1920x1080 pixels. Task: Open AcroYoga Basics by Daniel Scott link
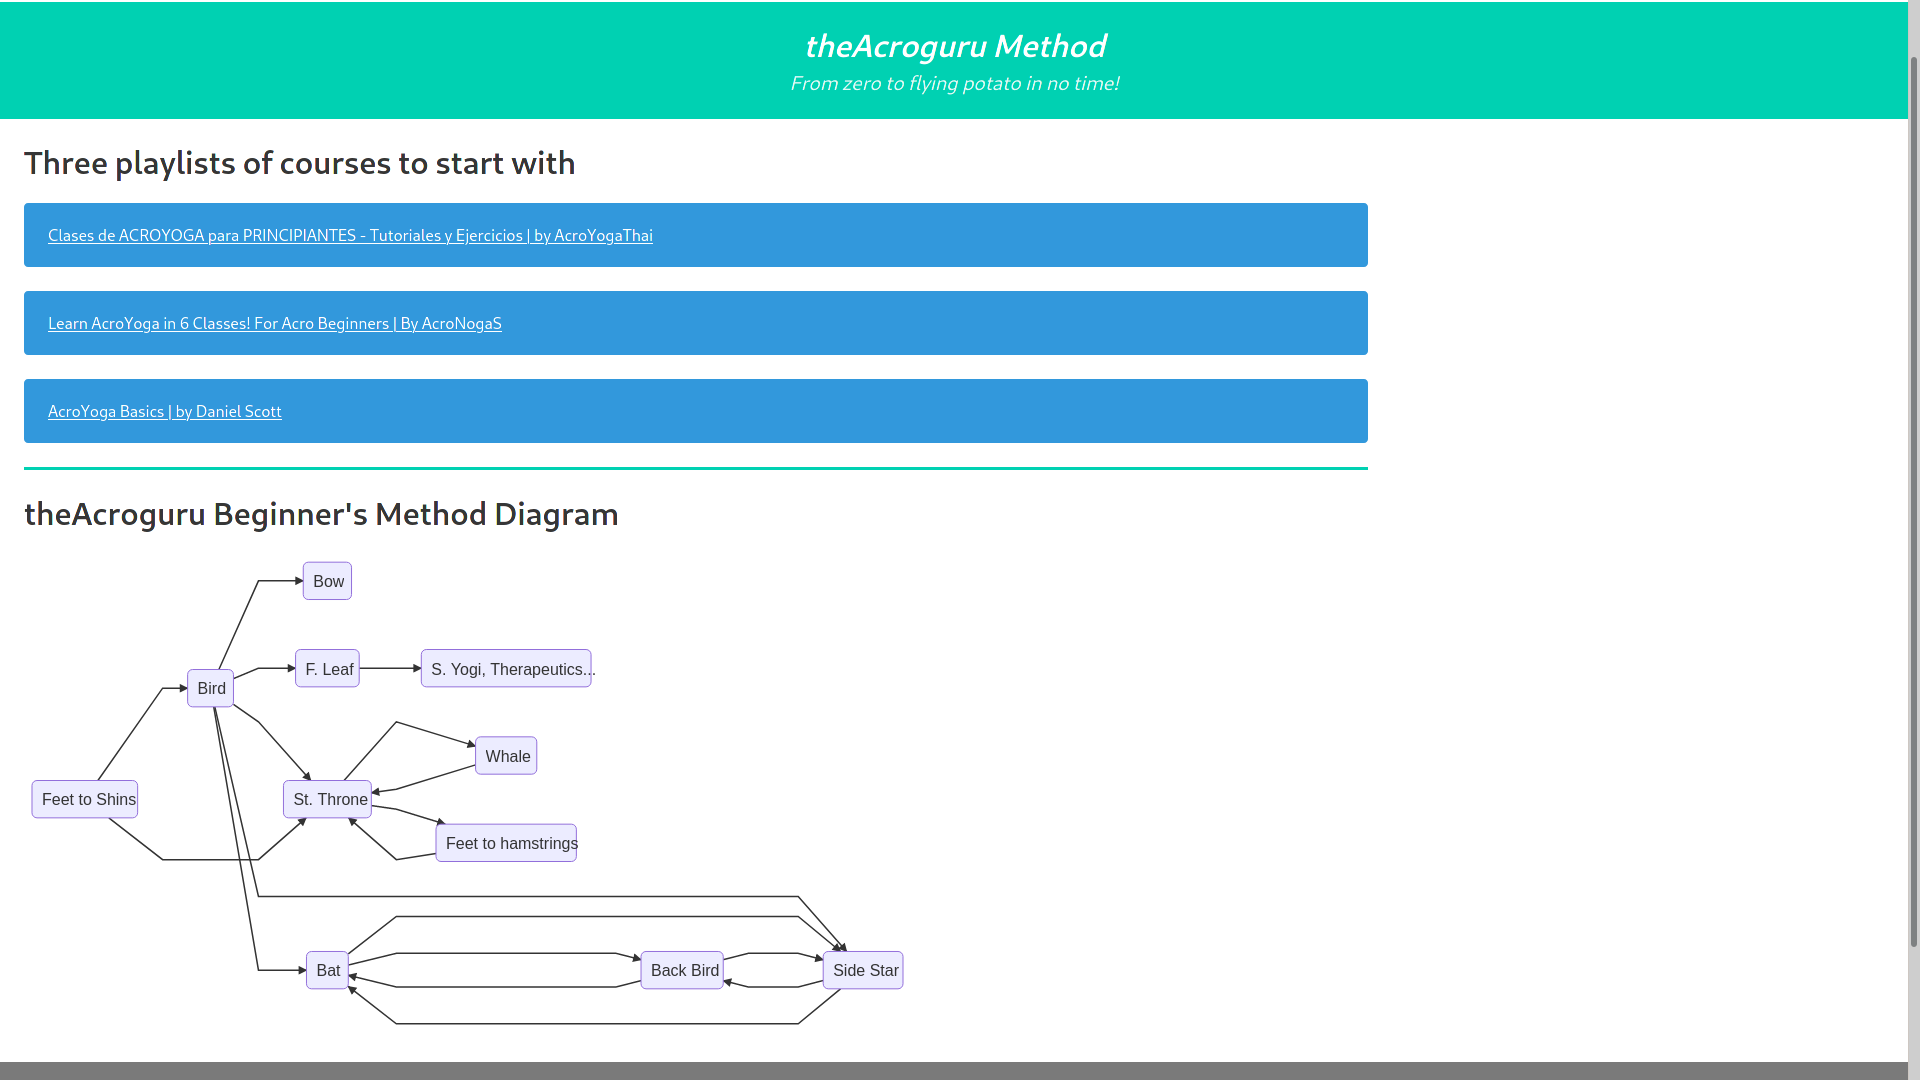coord(165,412)
